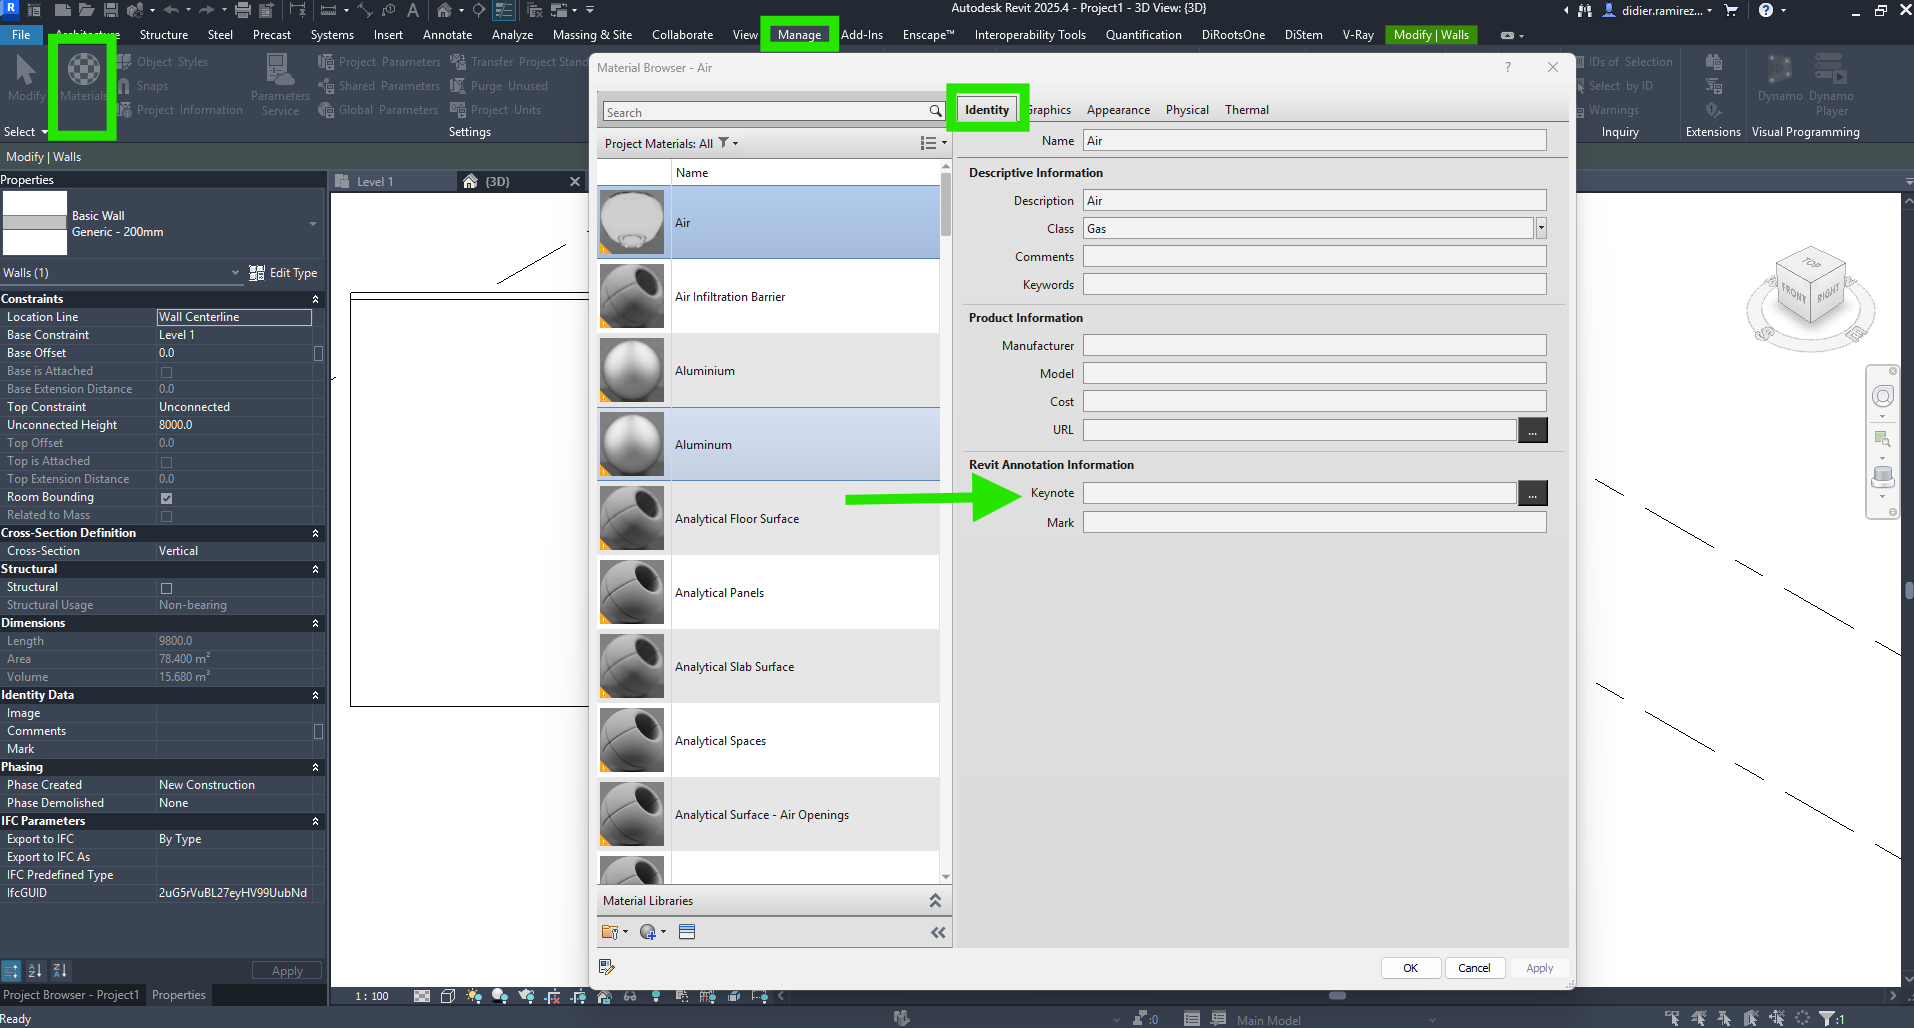This screenshot has height=1028, width=1914.
Task: Open the Manage ribbon tab
Action: (799, 35)
